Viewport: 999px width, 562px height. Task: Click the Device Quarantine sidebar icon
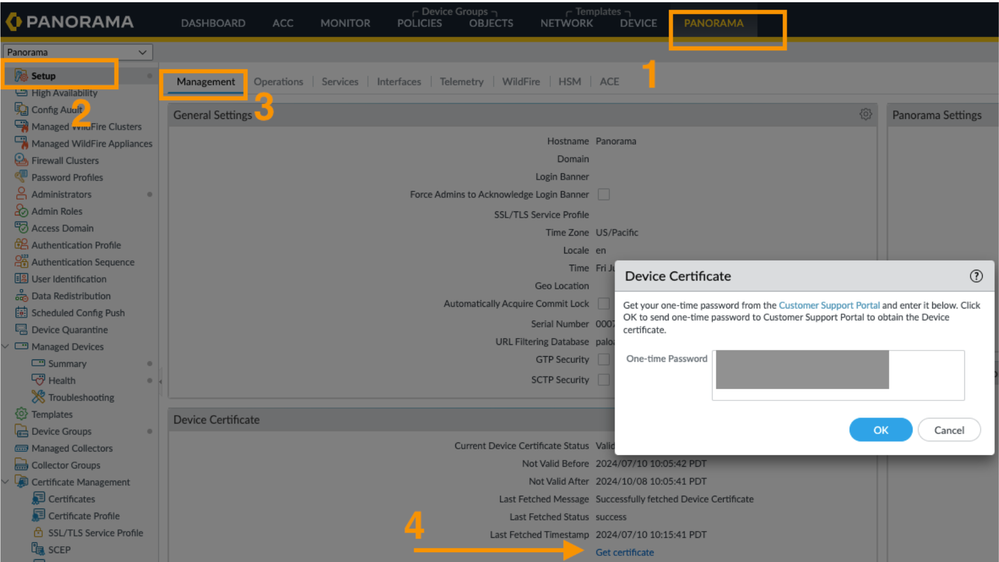coord(21,329)
